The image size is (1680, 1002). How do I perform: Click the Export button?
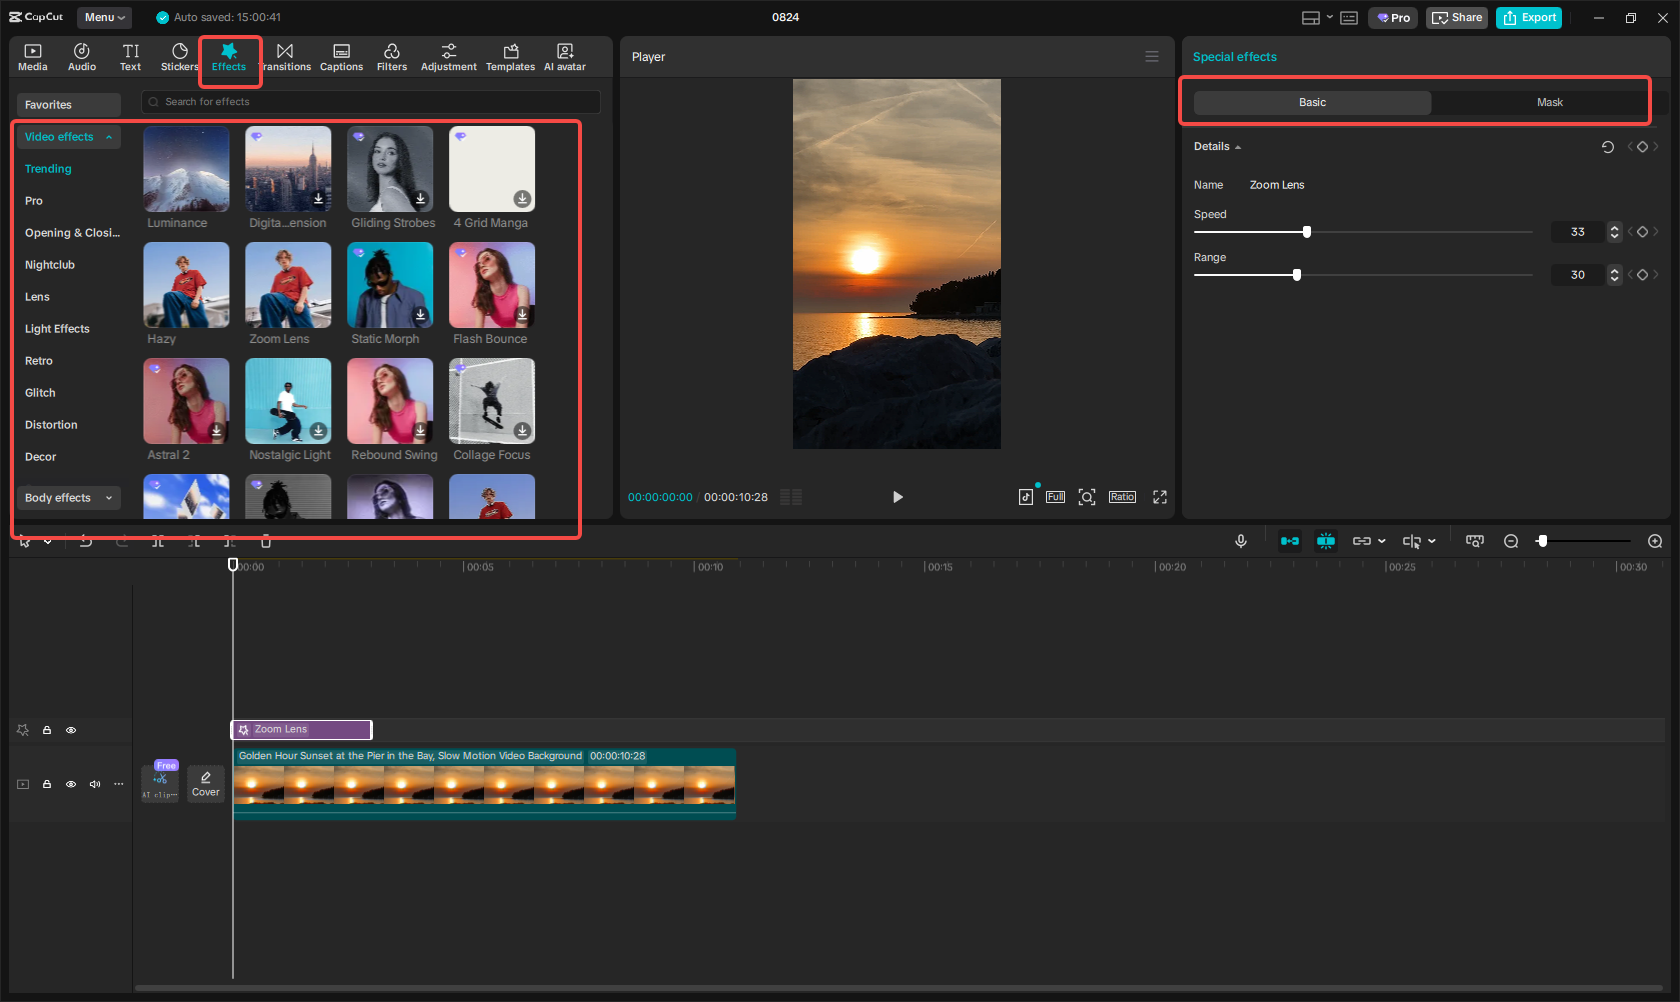1528,17
